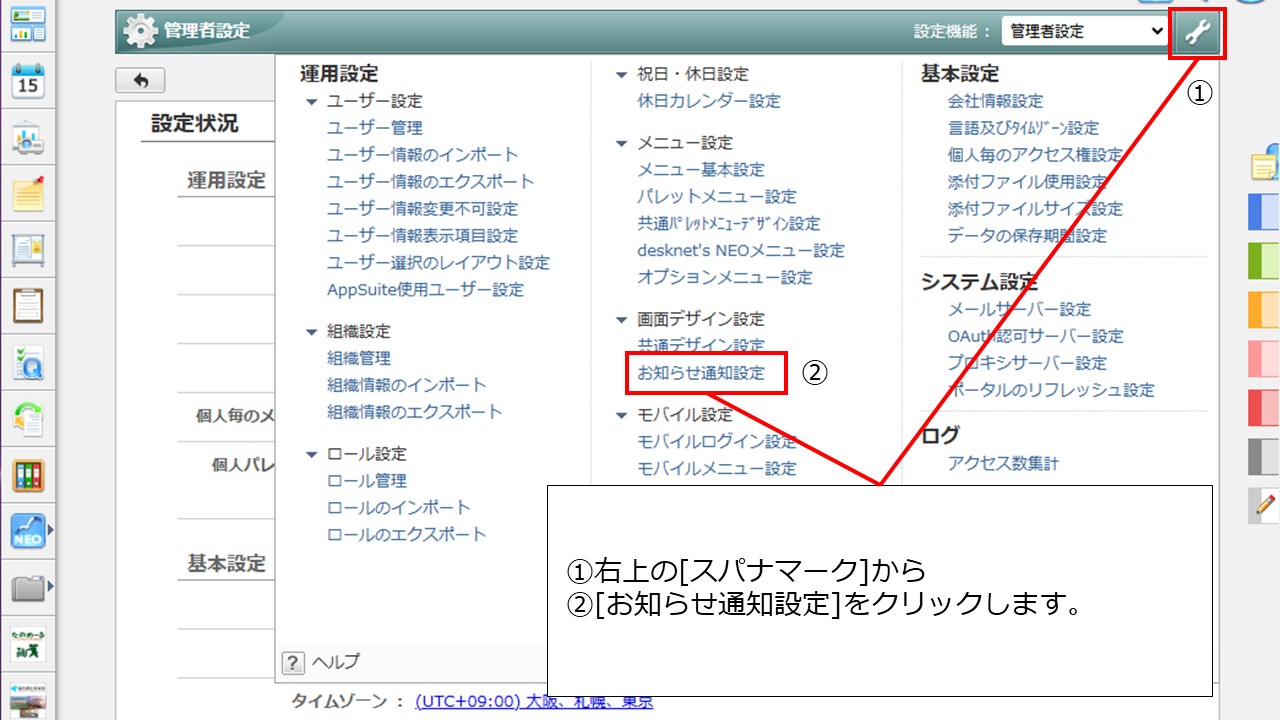
Task: Collapse the 祝日・休日設定 section
Action: point(622,75)
